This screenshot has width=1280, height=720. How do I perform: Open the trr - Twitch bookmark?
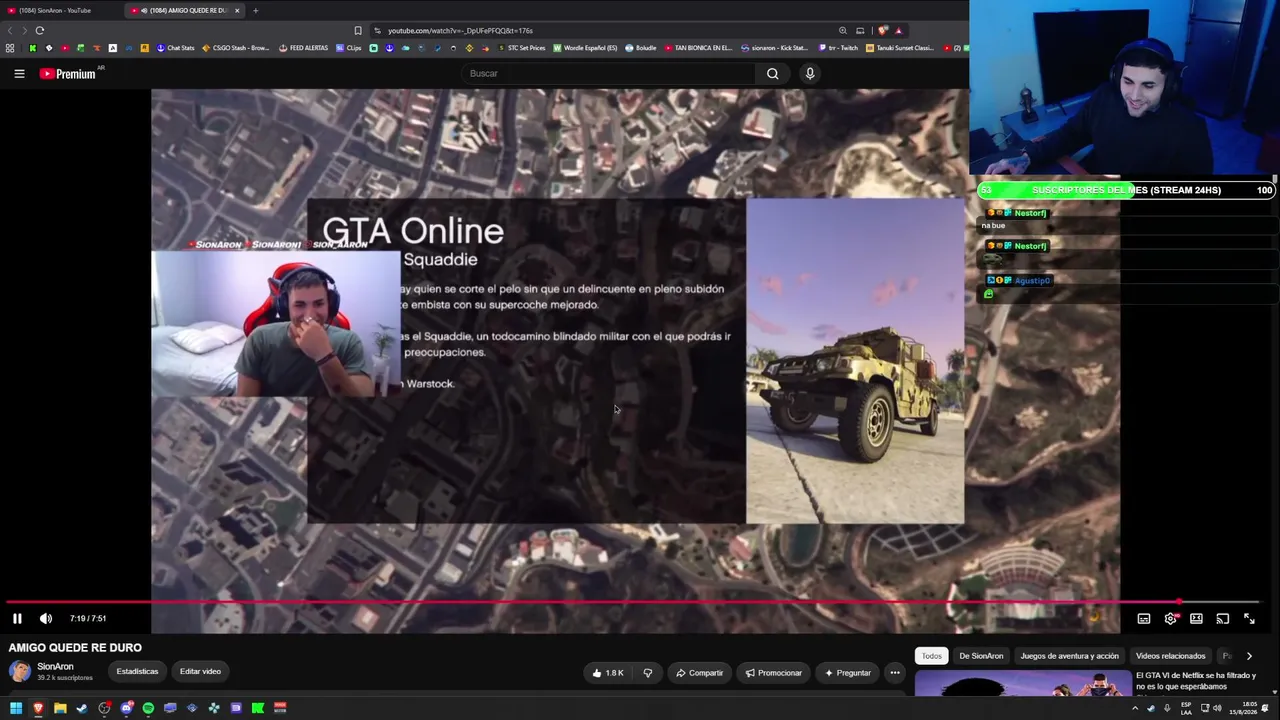tap(838, 48)
